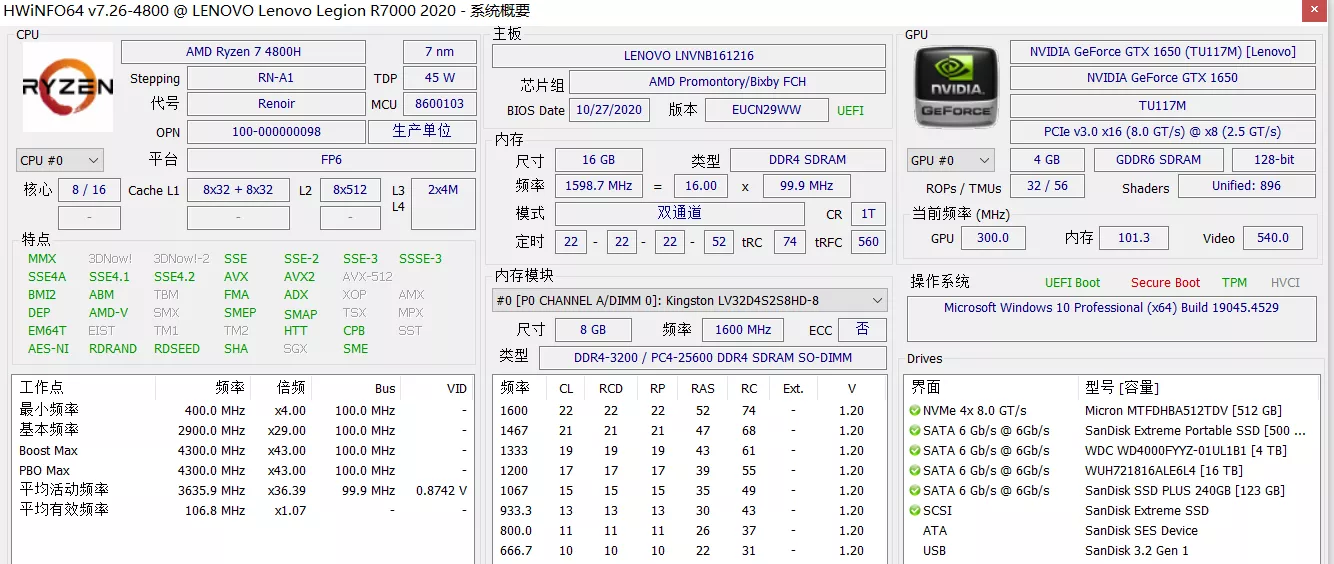Click the greyed AVX-512 feature label

[x=368, y=277]
